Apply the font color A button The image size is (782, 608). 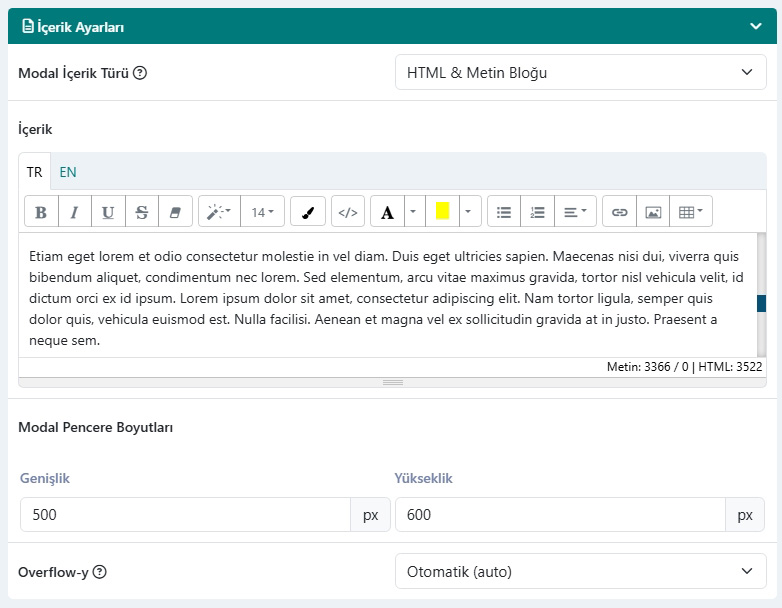click(387, 212)
